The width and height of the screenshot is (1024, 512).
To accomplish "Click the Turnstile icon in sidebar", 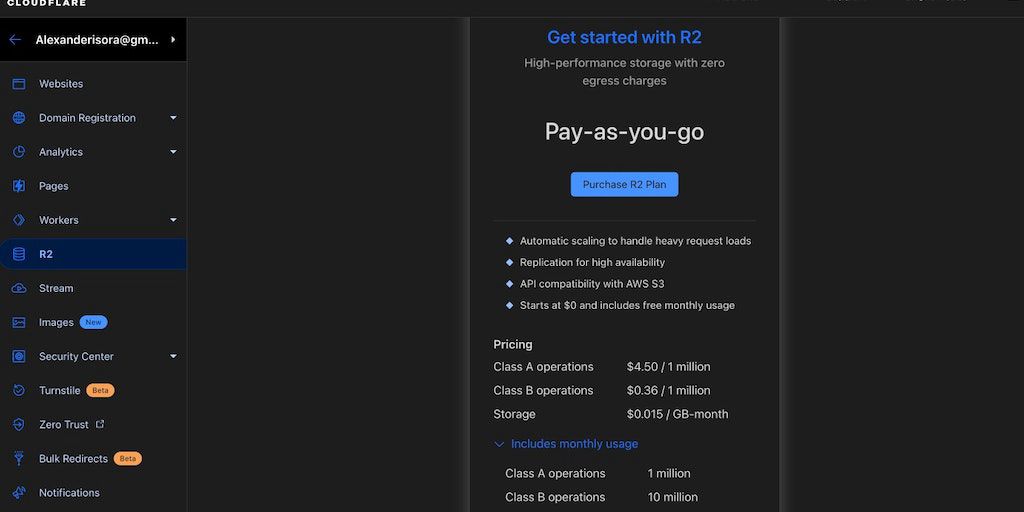I will (x=18, y=390).
